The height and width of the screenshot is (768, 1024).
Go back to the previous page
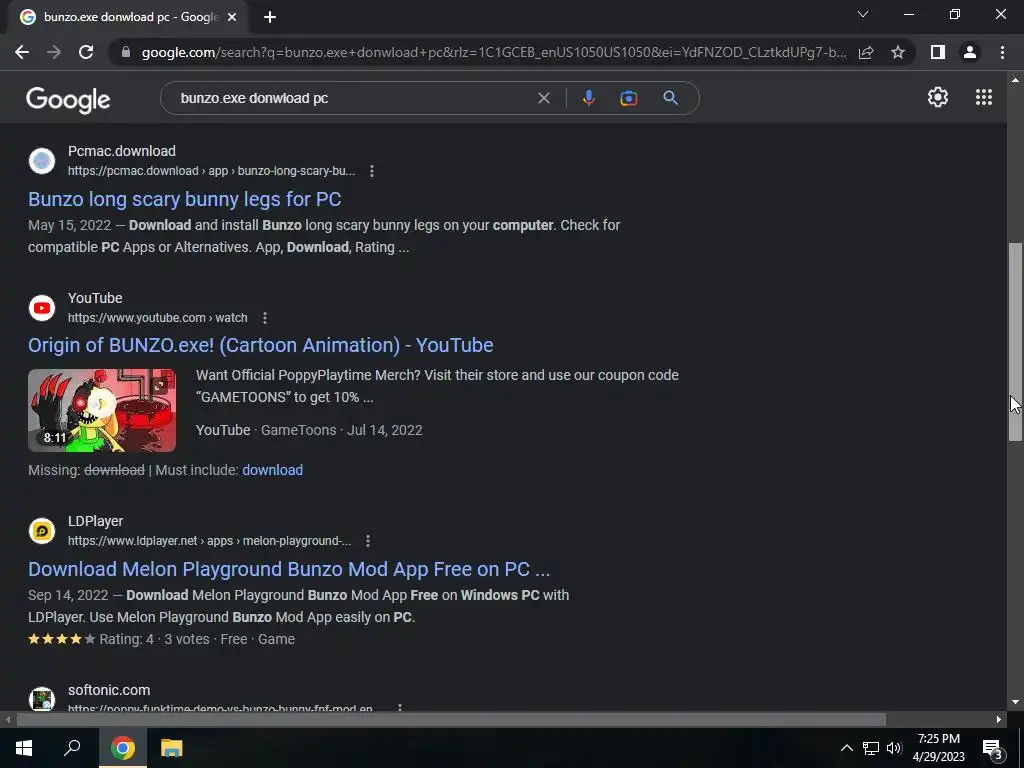22,52
